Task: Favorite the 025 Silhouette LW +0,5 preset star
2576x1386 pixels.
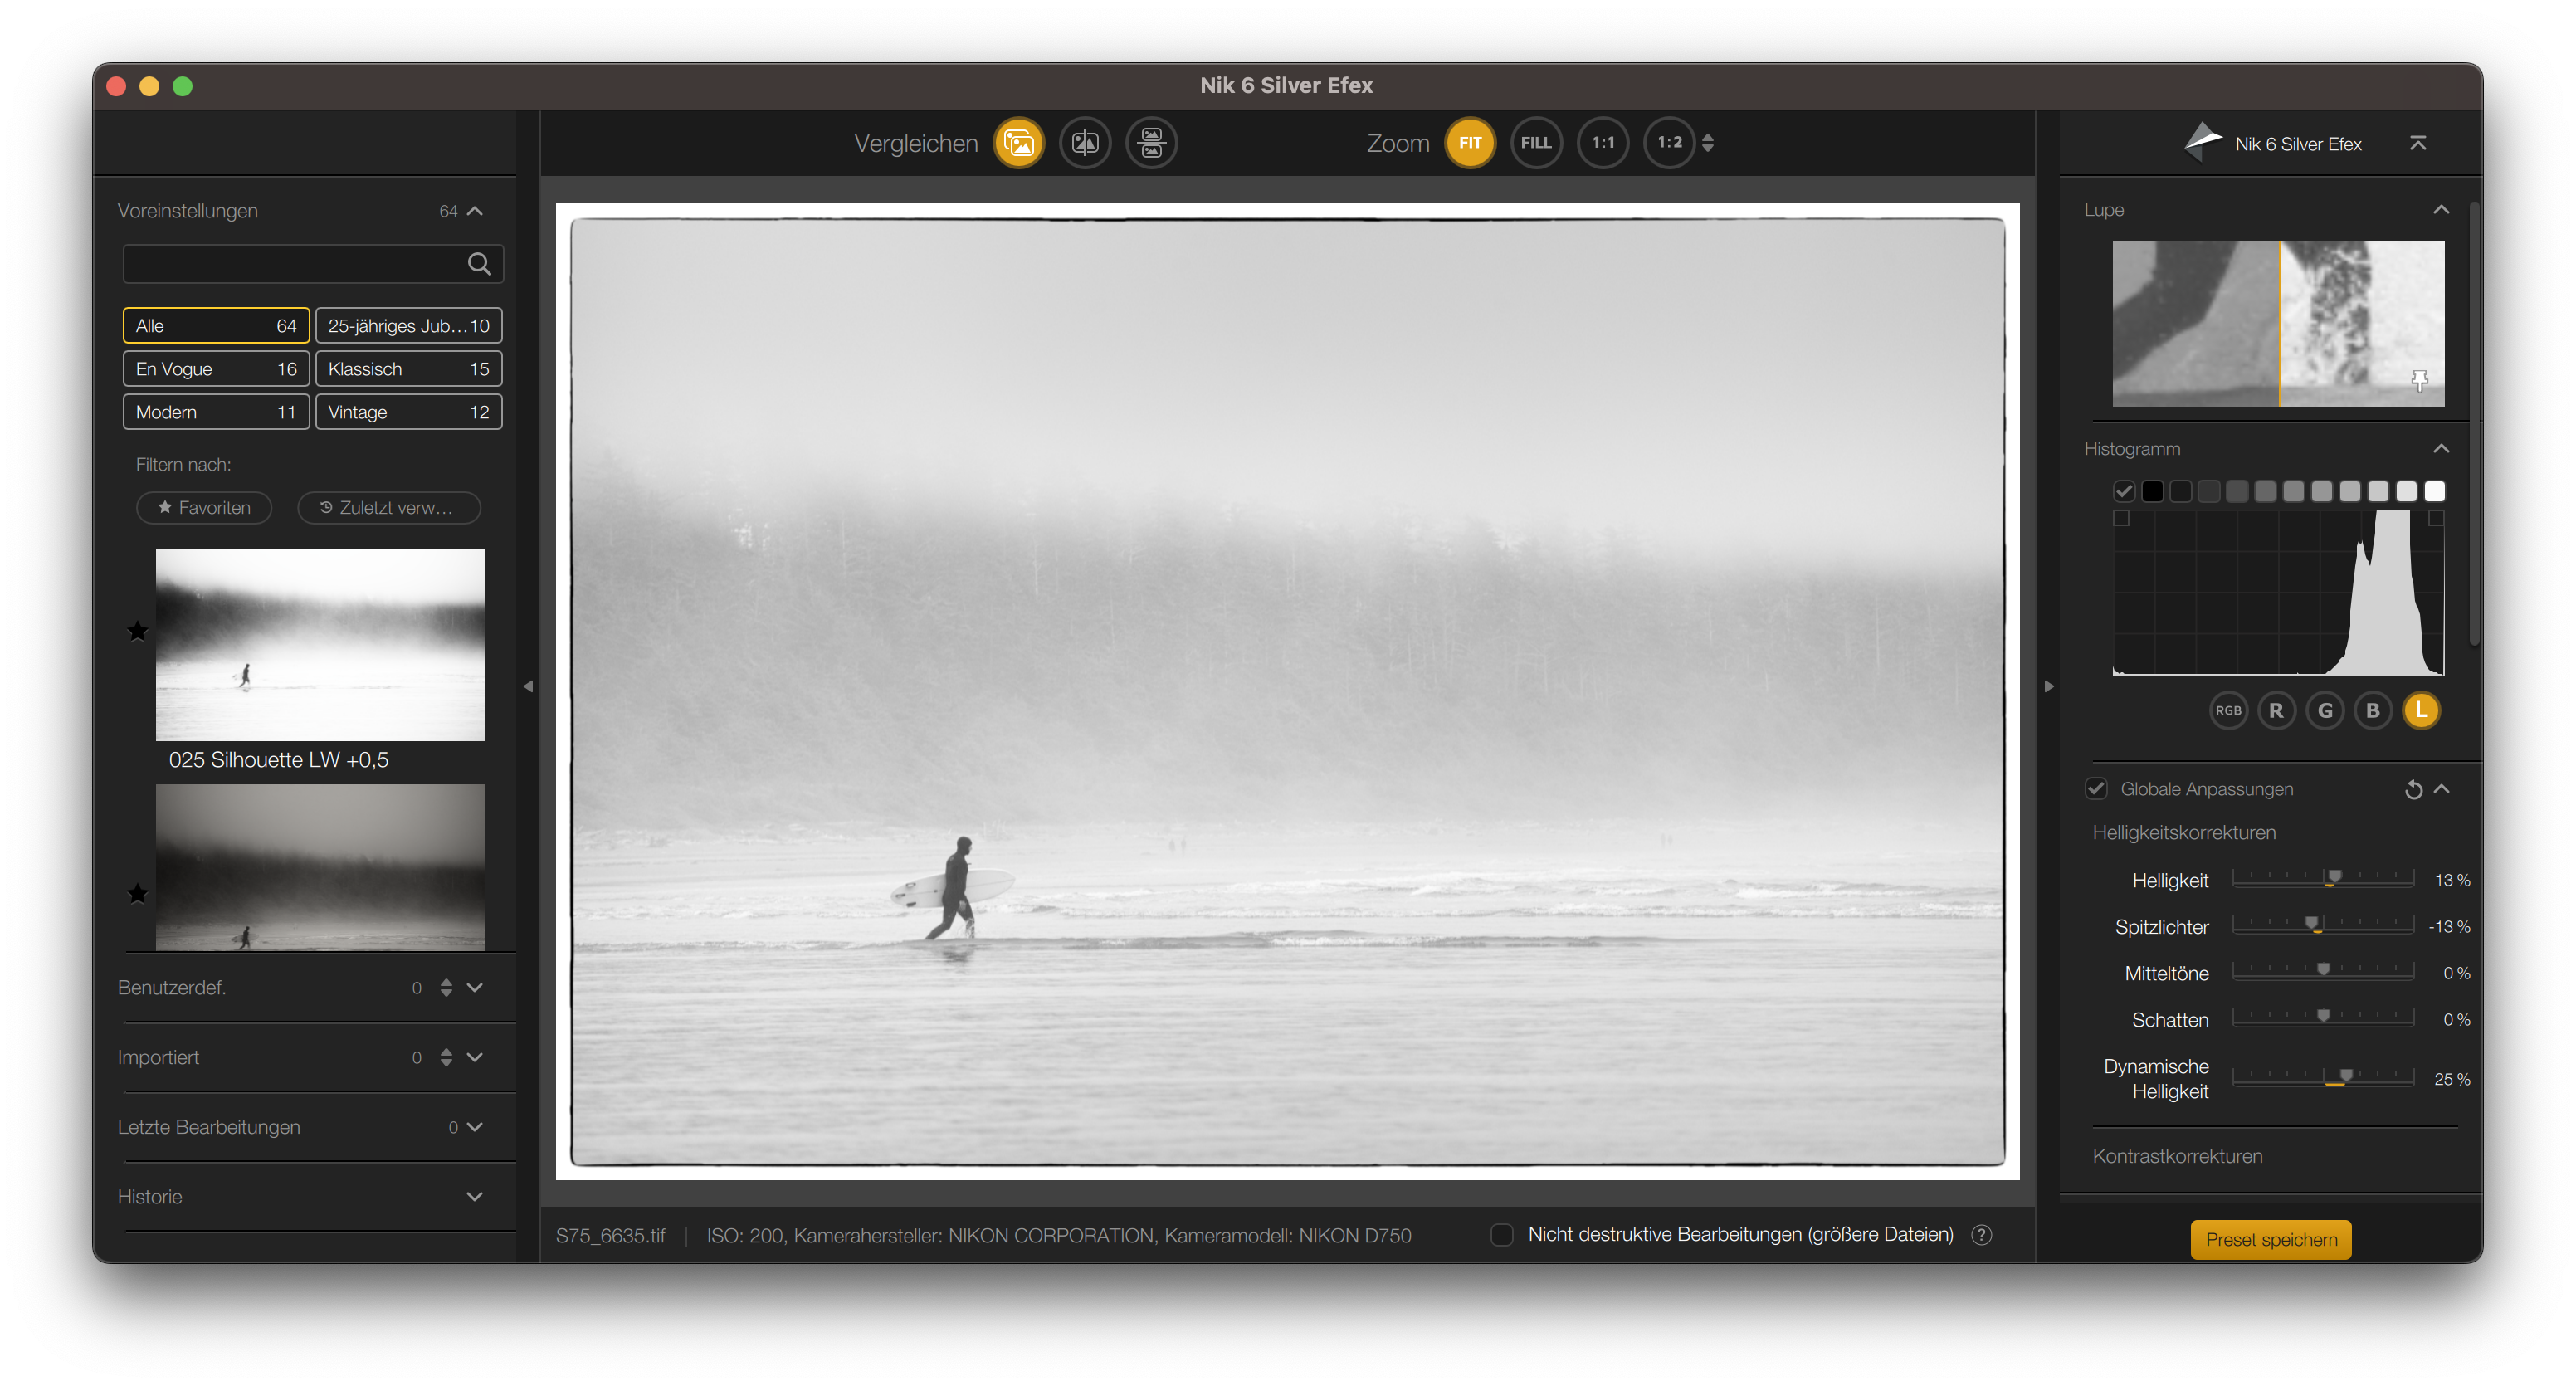Action: (x=138, y=631)
